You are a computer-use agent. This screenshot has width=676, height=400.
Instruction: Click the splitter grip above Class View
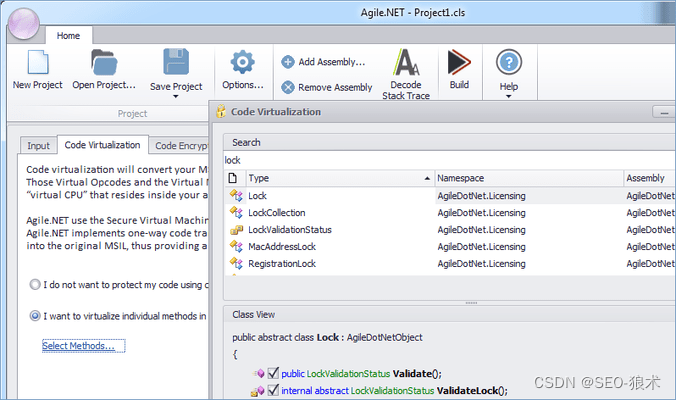pyautogui.click(x=471, y=303)
